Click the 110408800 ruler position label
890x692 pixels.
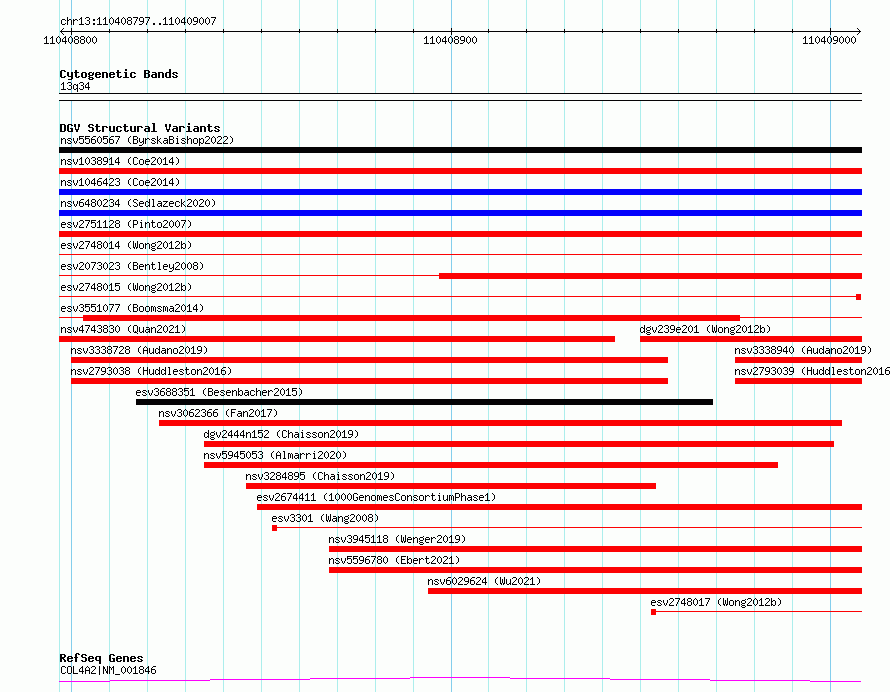coord(70,40)
